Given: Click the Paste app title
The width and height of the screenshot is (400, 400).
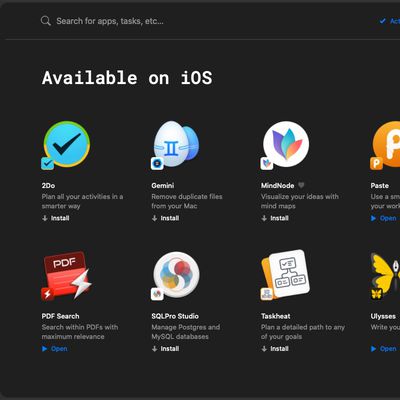Looking at the screenshot, I should pos(380,186).
